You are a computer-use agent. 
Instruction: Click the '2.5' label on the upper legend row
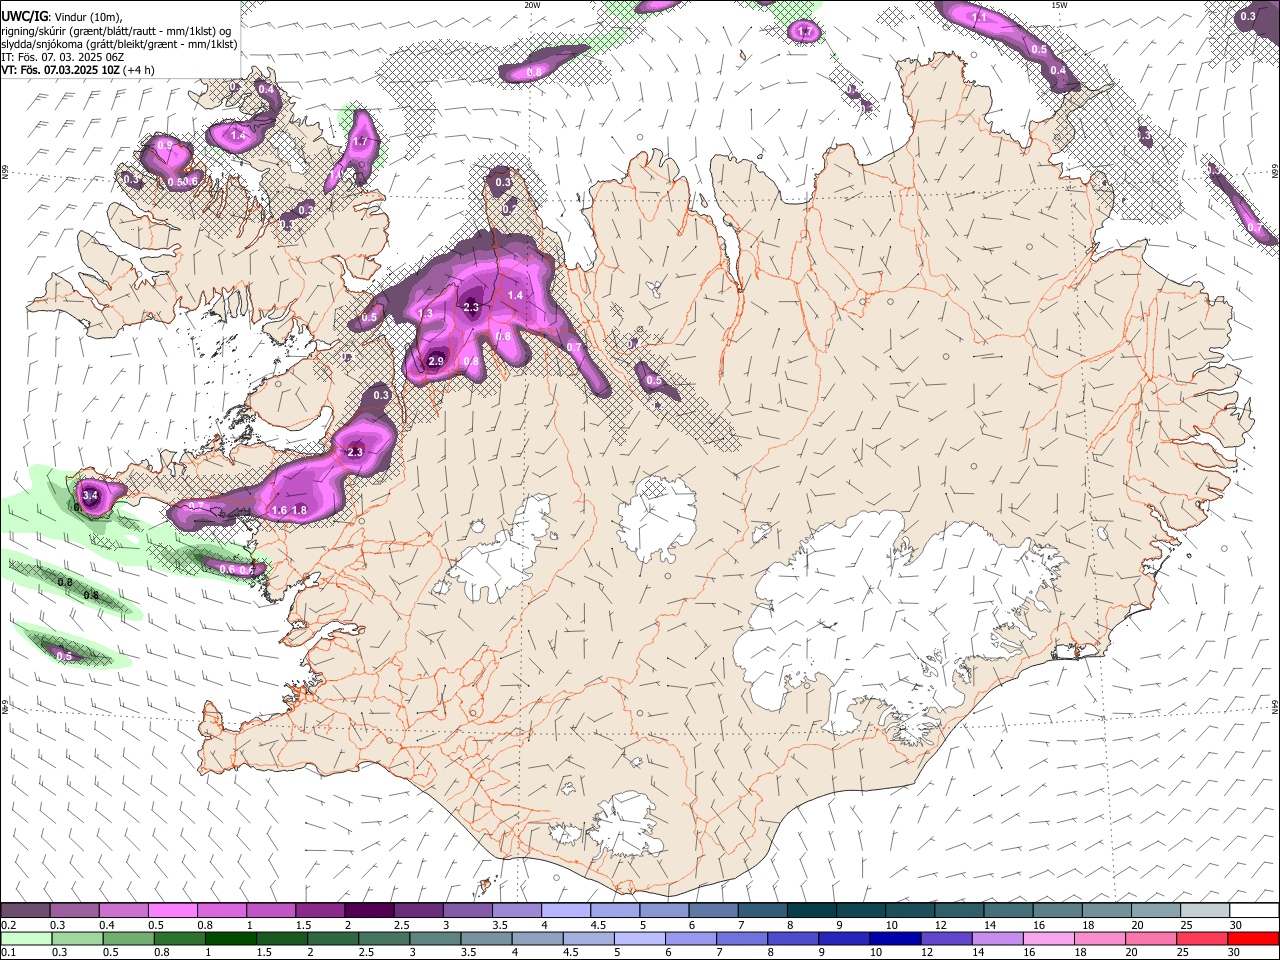401,925
